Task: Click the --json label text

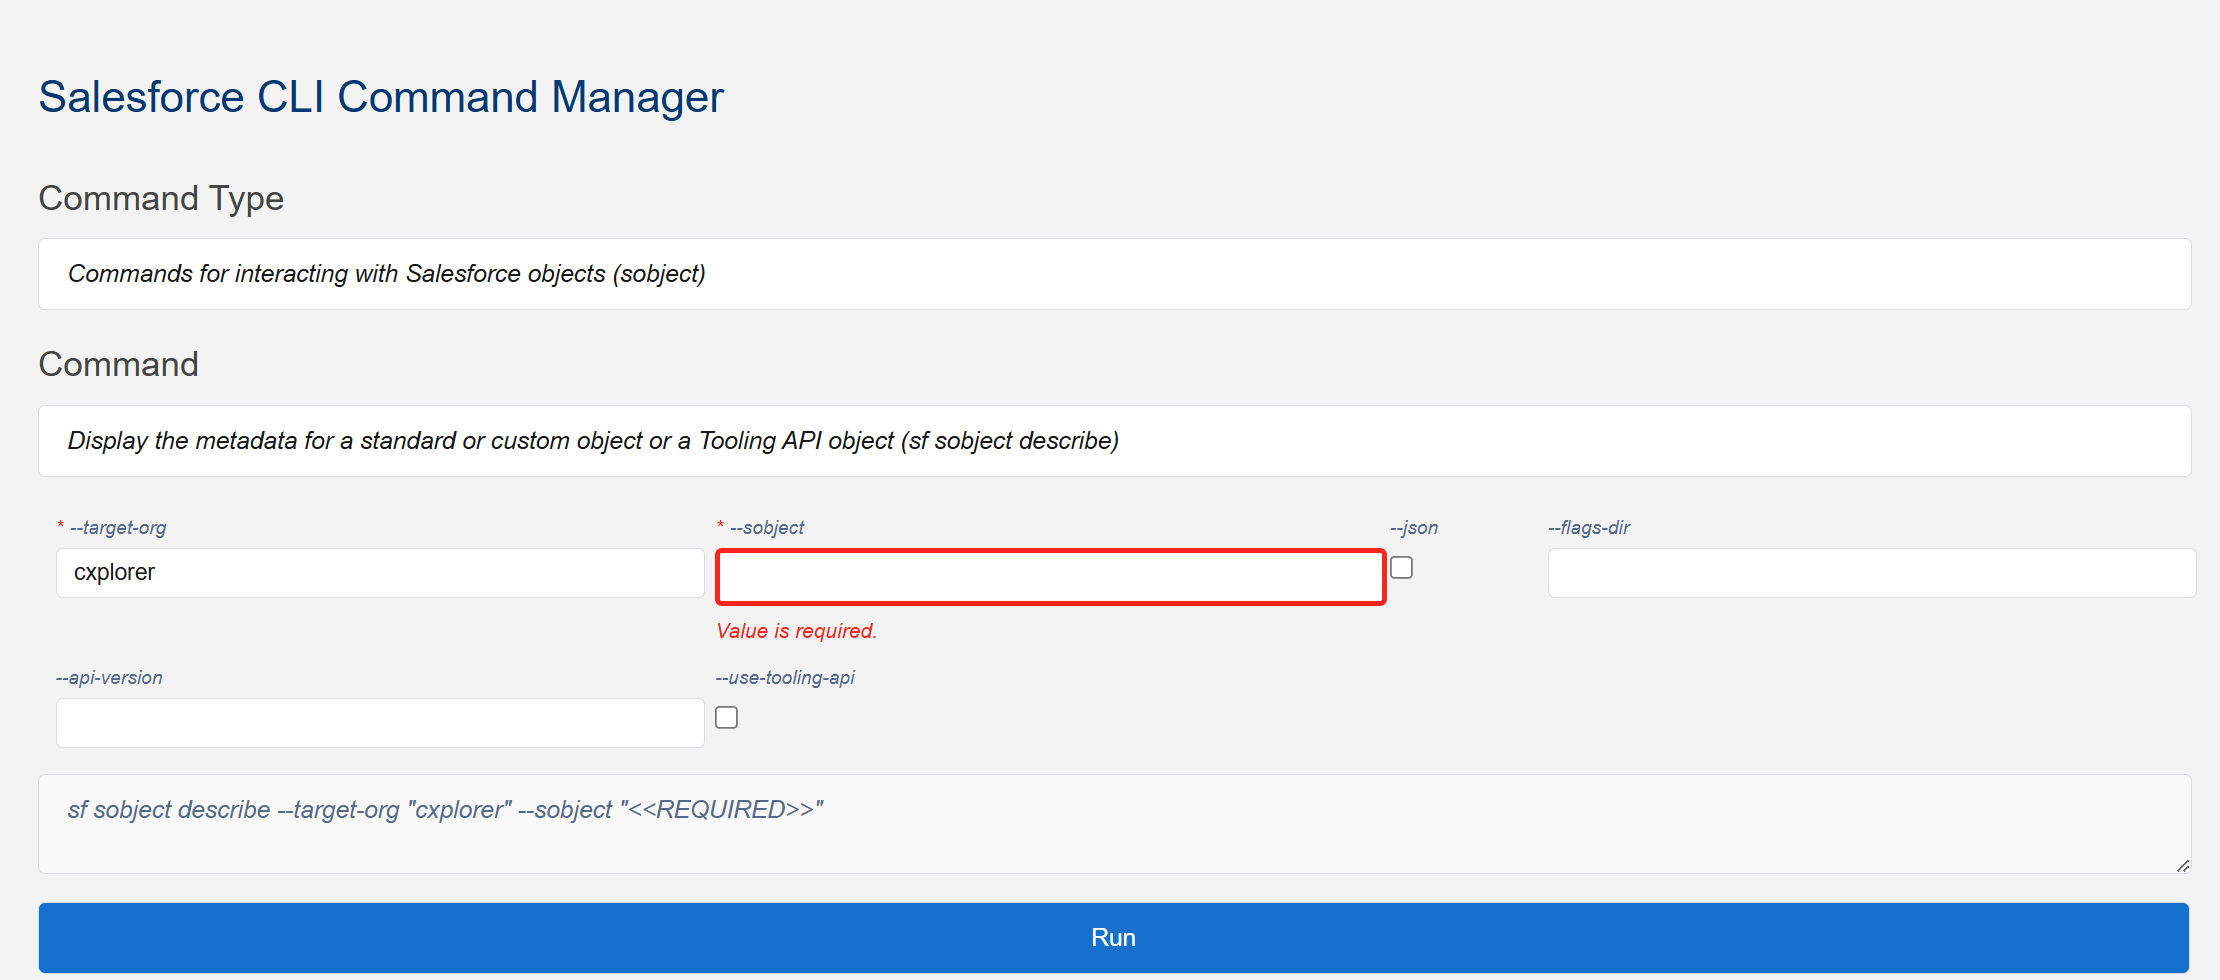Action: 1414,528
